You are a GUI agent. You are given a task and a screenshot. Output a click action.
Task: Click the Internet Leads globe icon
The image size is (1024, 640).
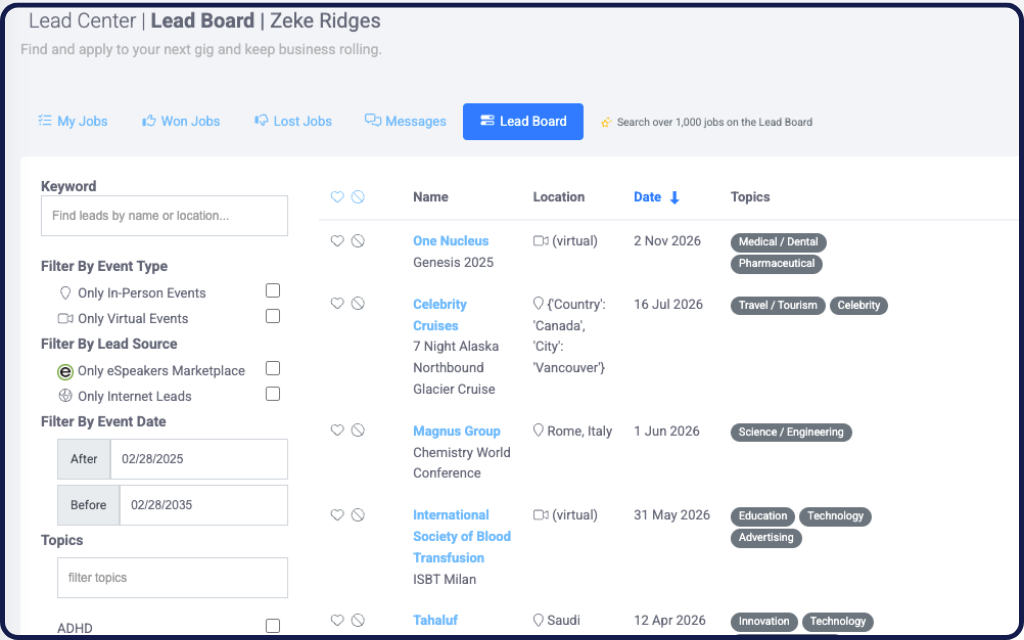click(65, 396)
